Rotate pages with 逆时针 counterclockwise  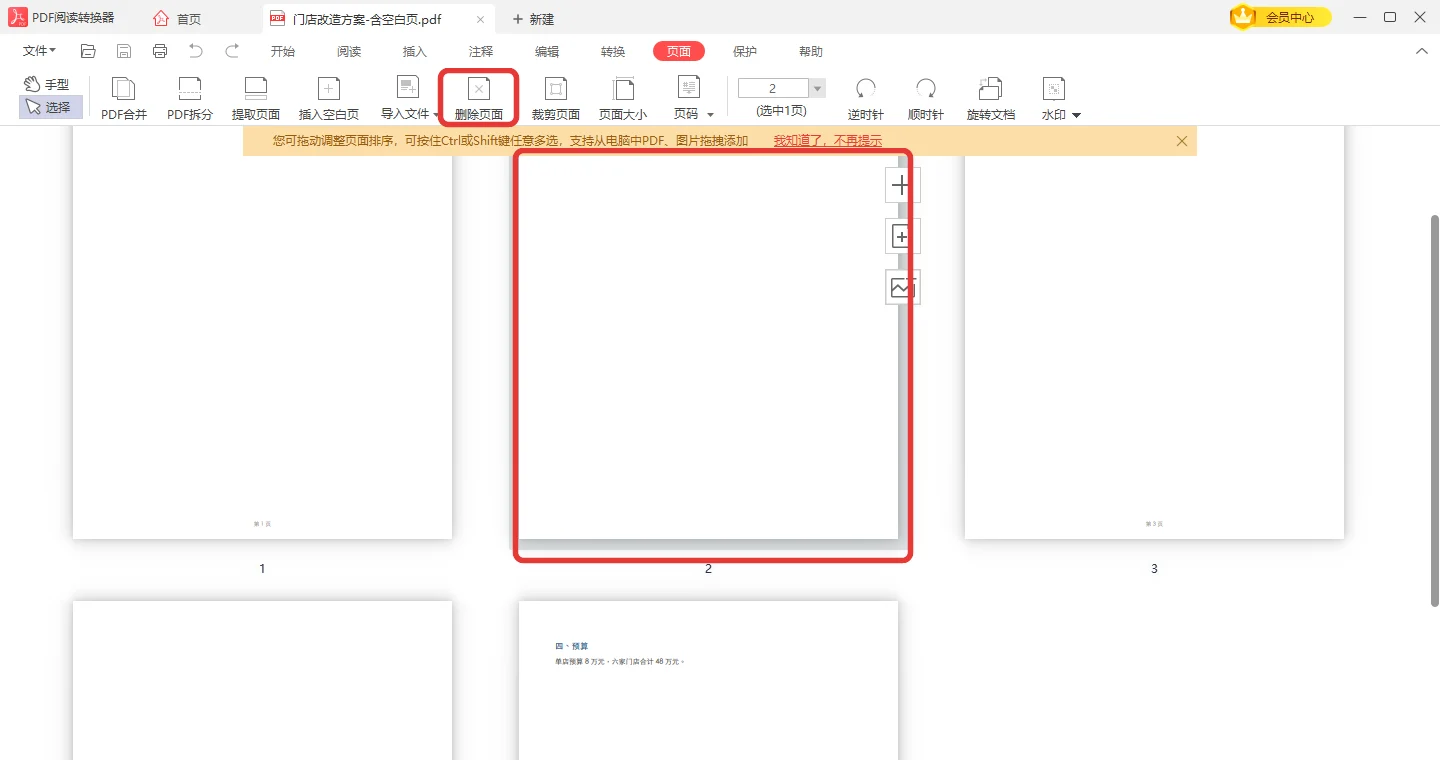(866, 99)
